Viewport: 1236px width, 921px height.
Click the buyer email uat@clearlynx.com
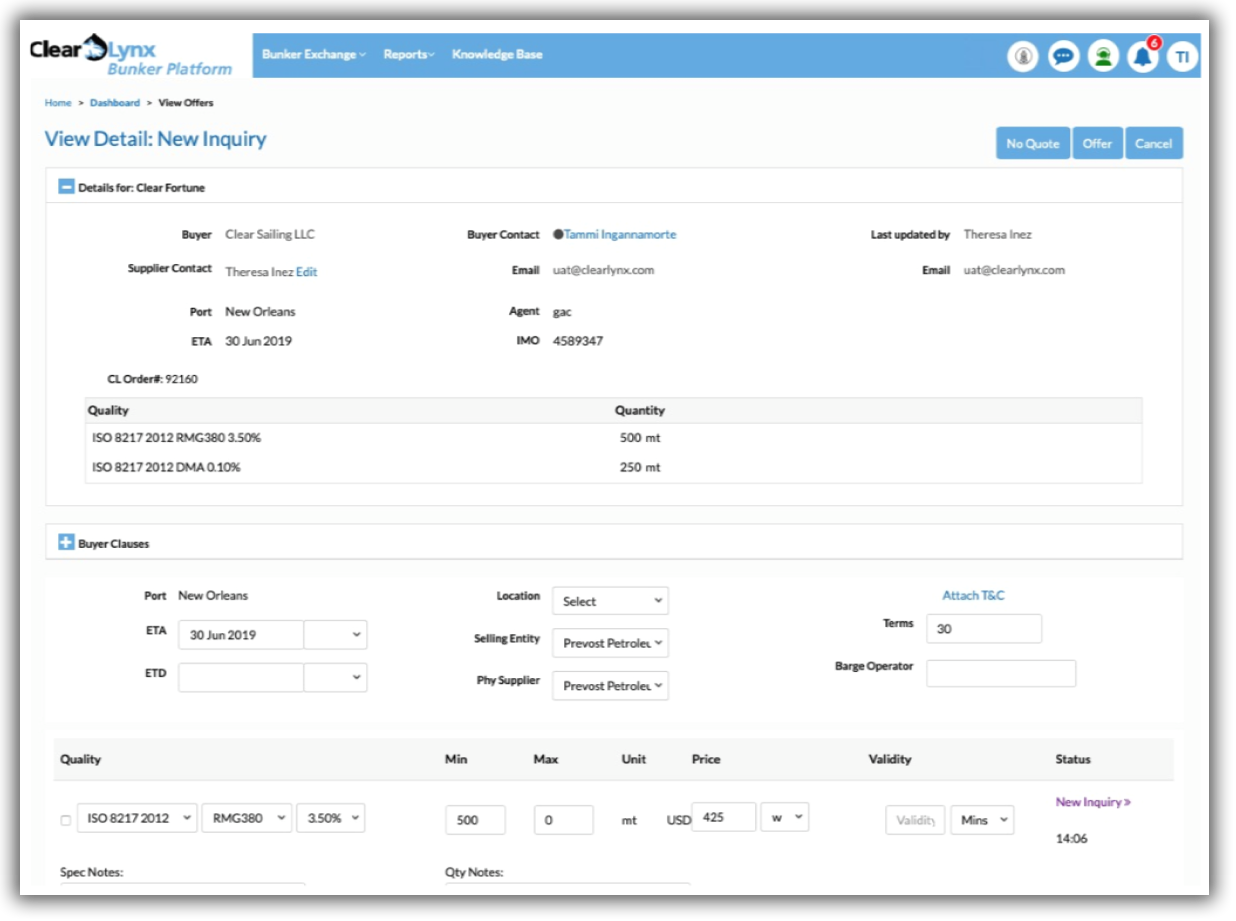click(x=603, y=270)
